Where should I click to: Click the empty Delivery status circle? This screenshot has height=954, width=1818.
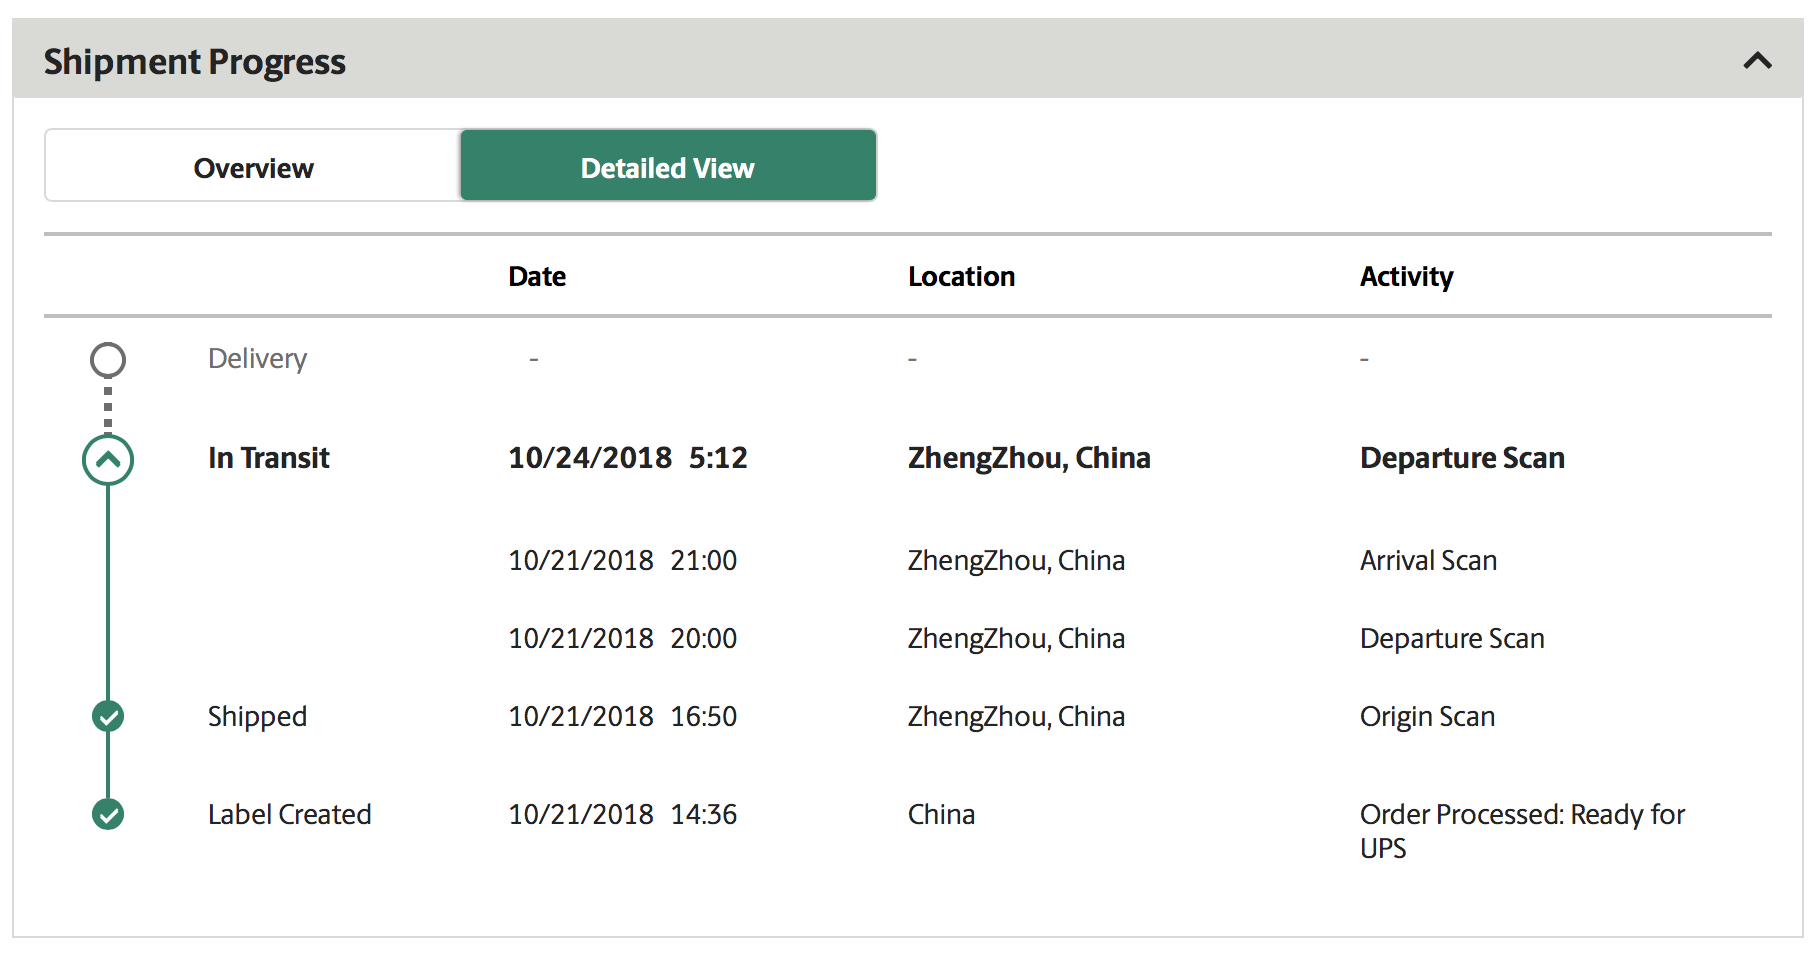point(108,360)
